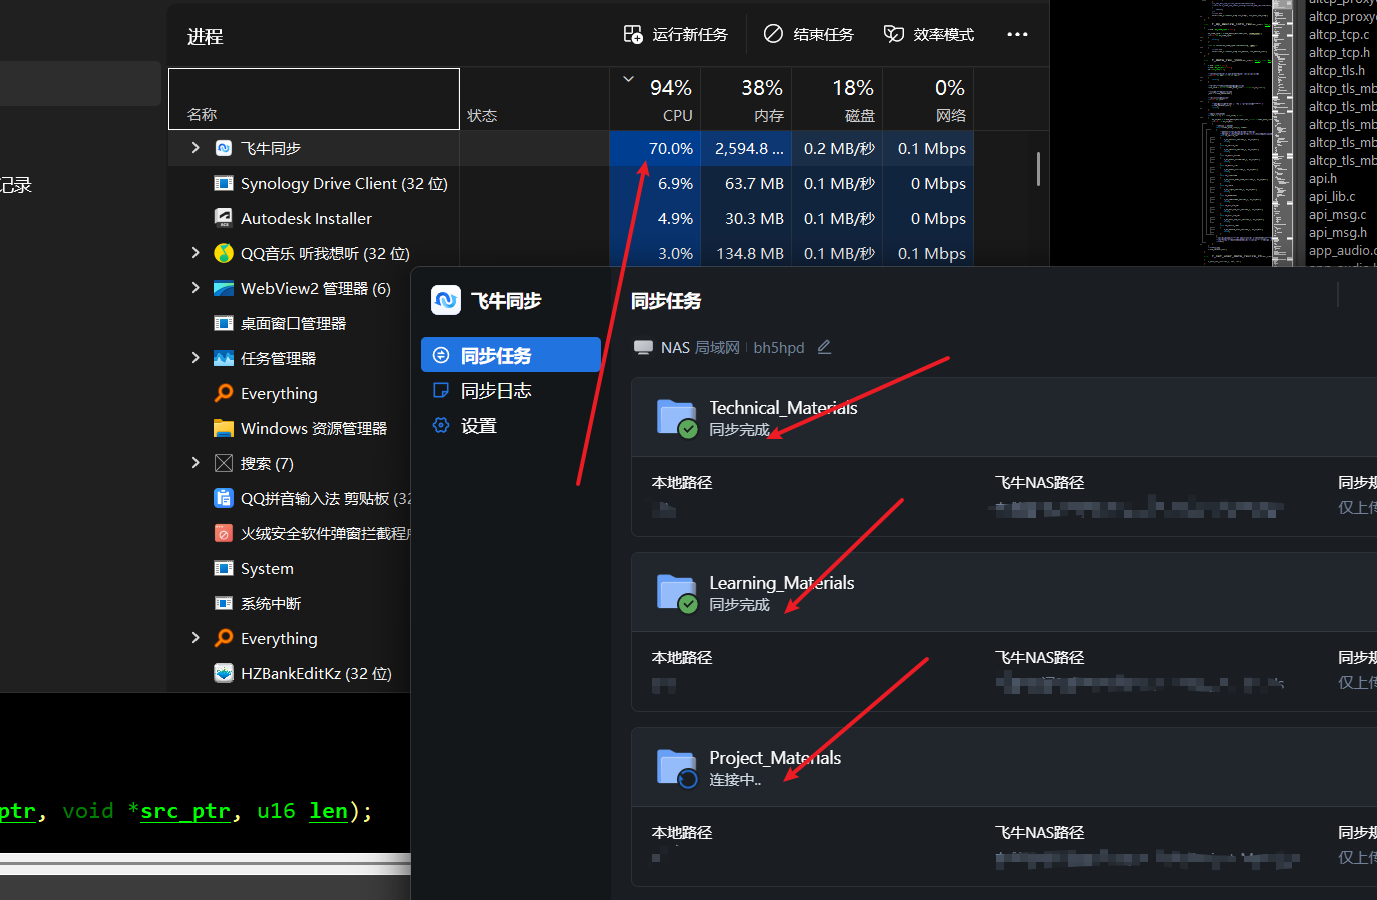Click the Windows 资源管理器 folder icon
This screenshot has width=1377, height=900.
224,428
